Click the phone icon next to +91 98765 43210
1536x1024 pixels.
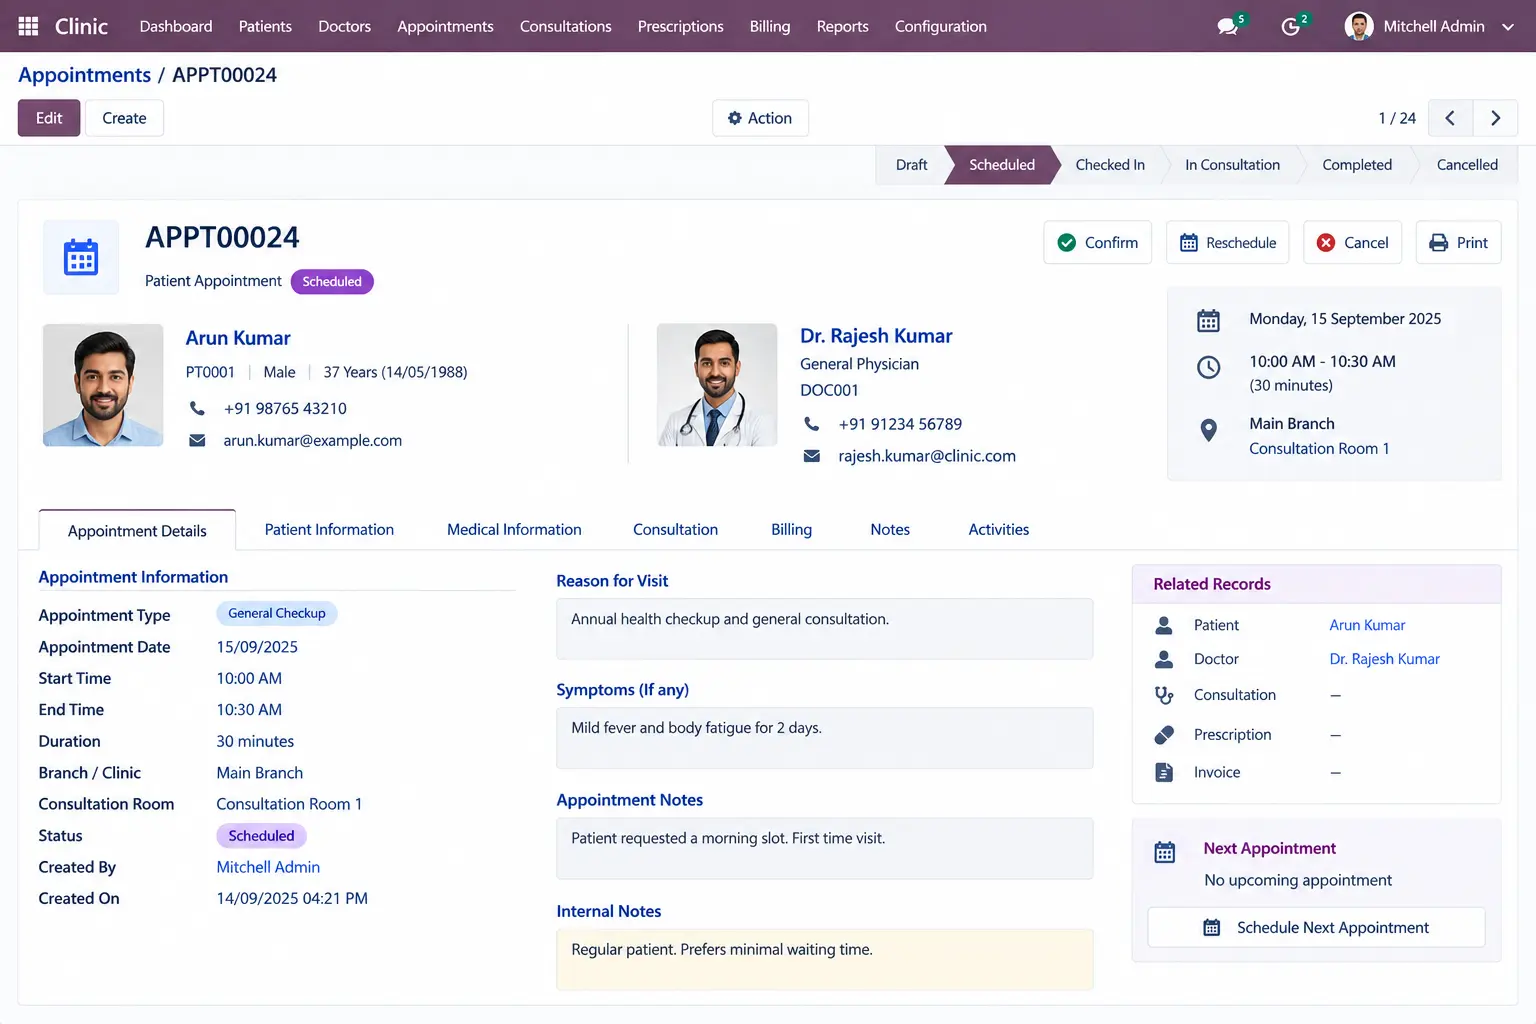197,408
